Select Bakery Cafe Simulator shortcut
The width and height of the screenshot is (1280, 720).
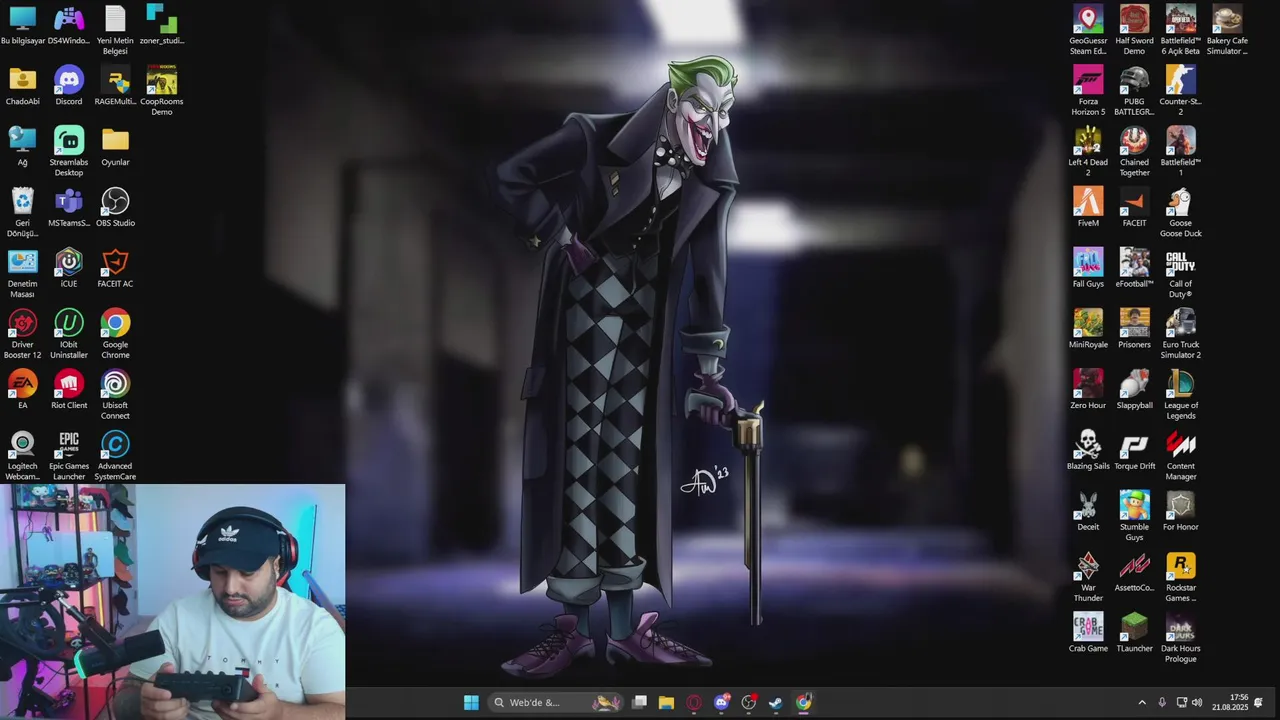tap(1227, 30)
